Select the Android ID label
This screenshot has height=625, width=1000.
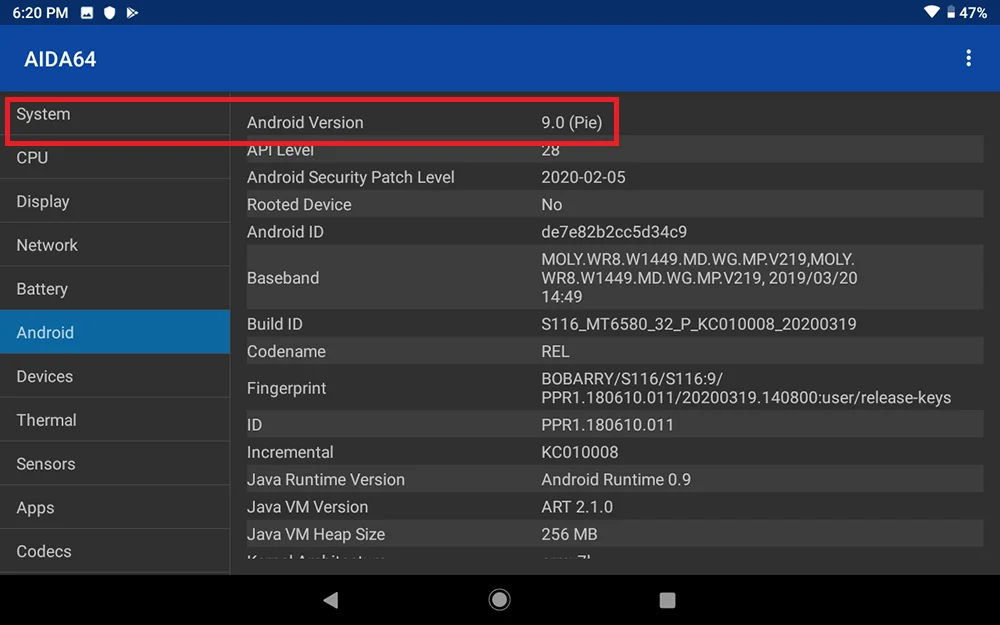tap(285, 232)
